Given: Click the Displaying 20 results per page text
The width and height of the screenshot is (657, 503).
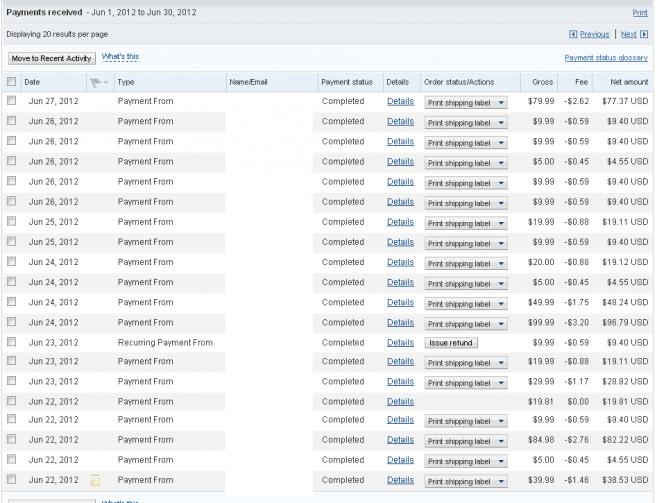Looking at the screenshot, I should (57, 34).
